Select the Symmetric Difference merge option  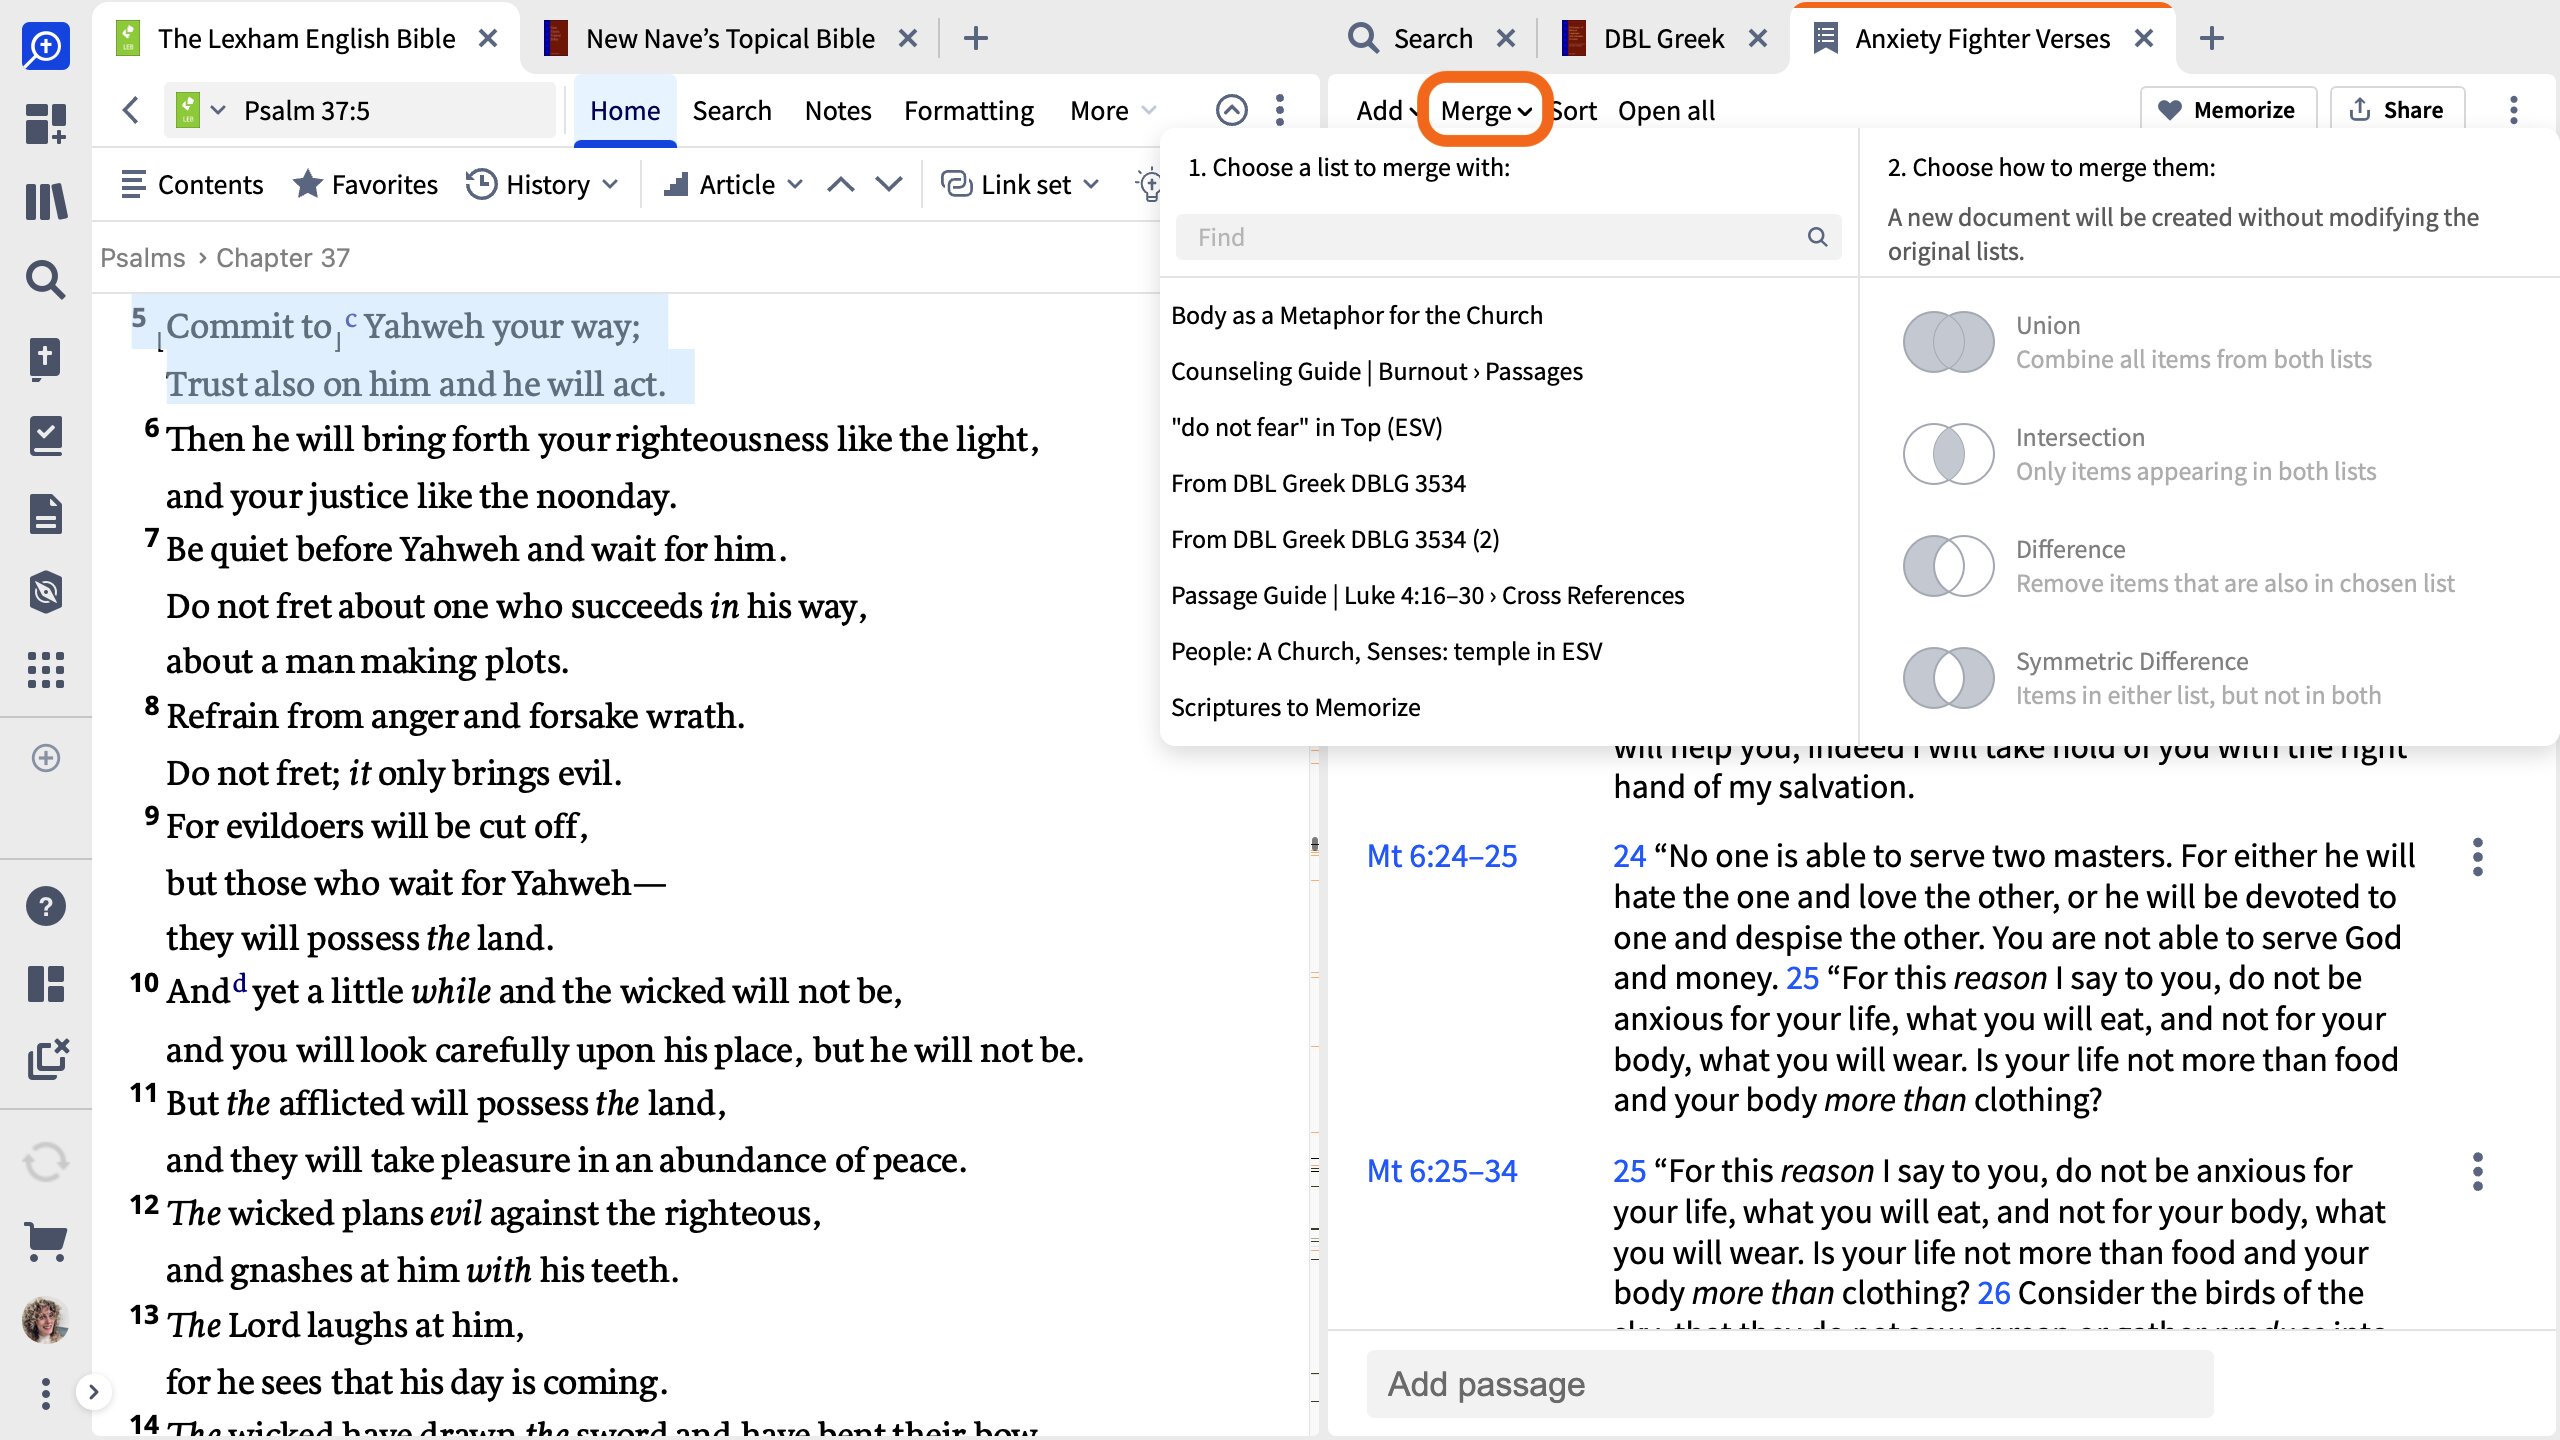pos(2142,678)
